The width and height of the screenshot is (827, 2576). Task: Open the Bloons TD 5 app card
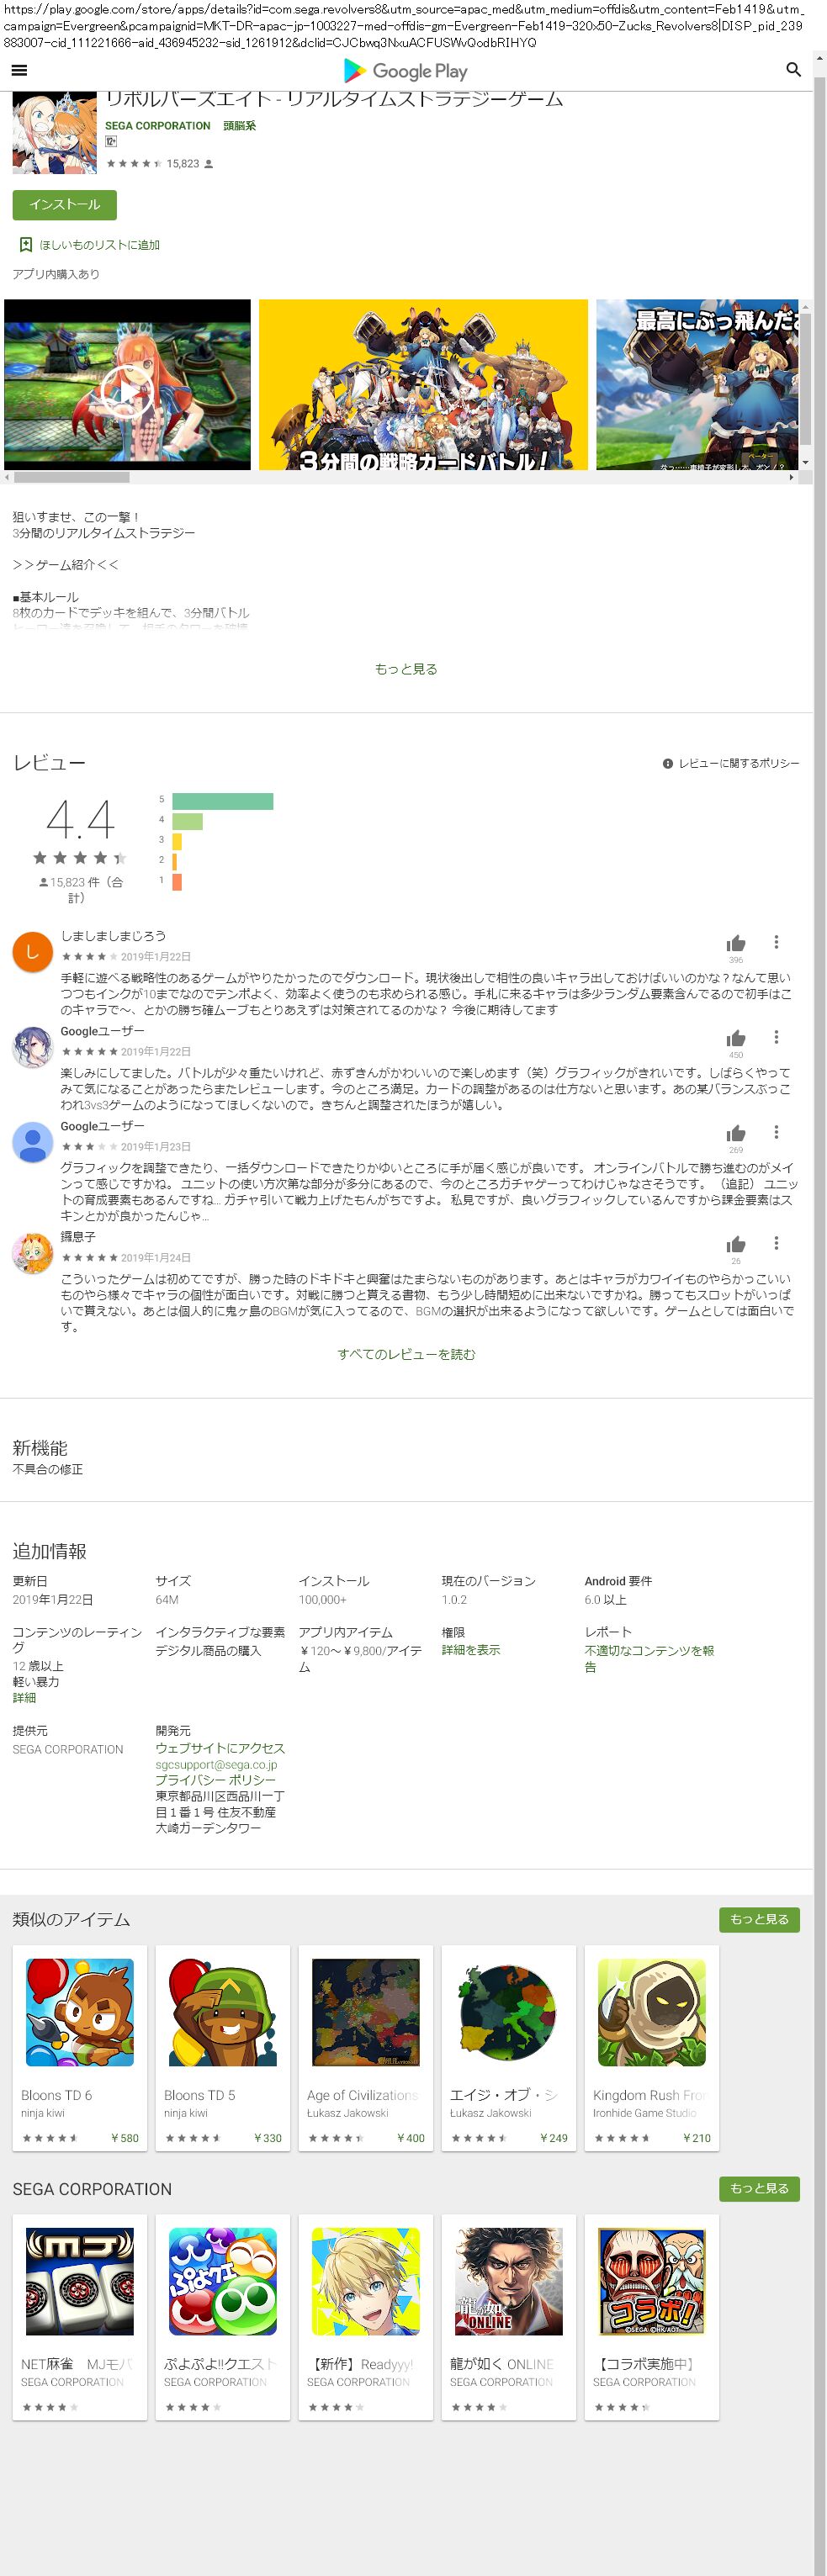222,2048
